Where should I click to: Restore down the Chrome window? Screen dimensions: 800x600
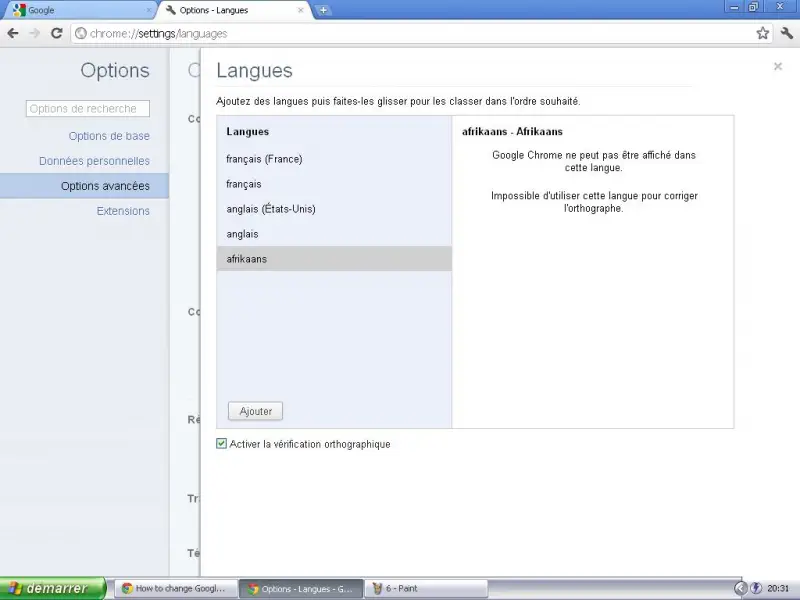(754, 7)
